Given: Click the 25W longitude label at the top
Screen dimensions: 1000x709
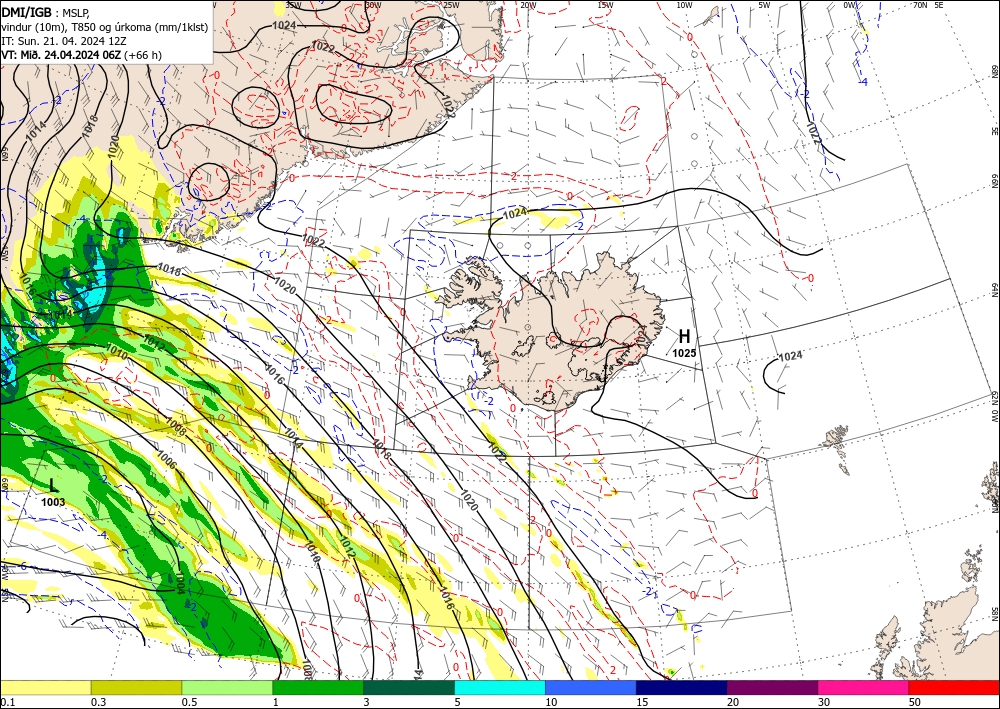Looking at the screenshot, I should 450,5.
